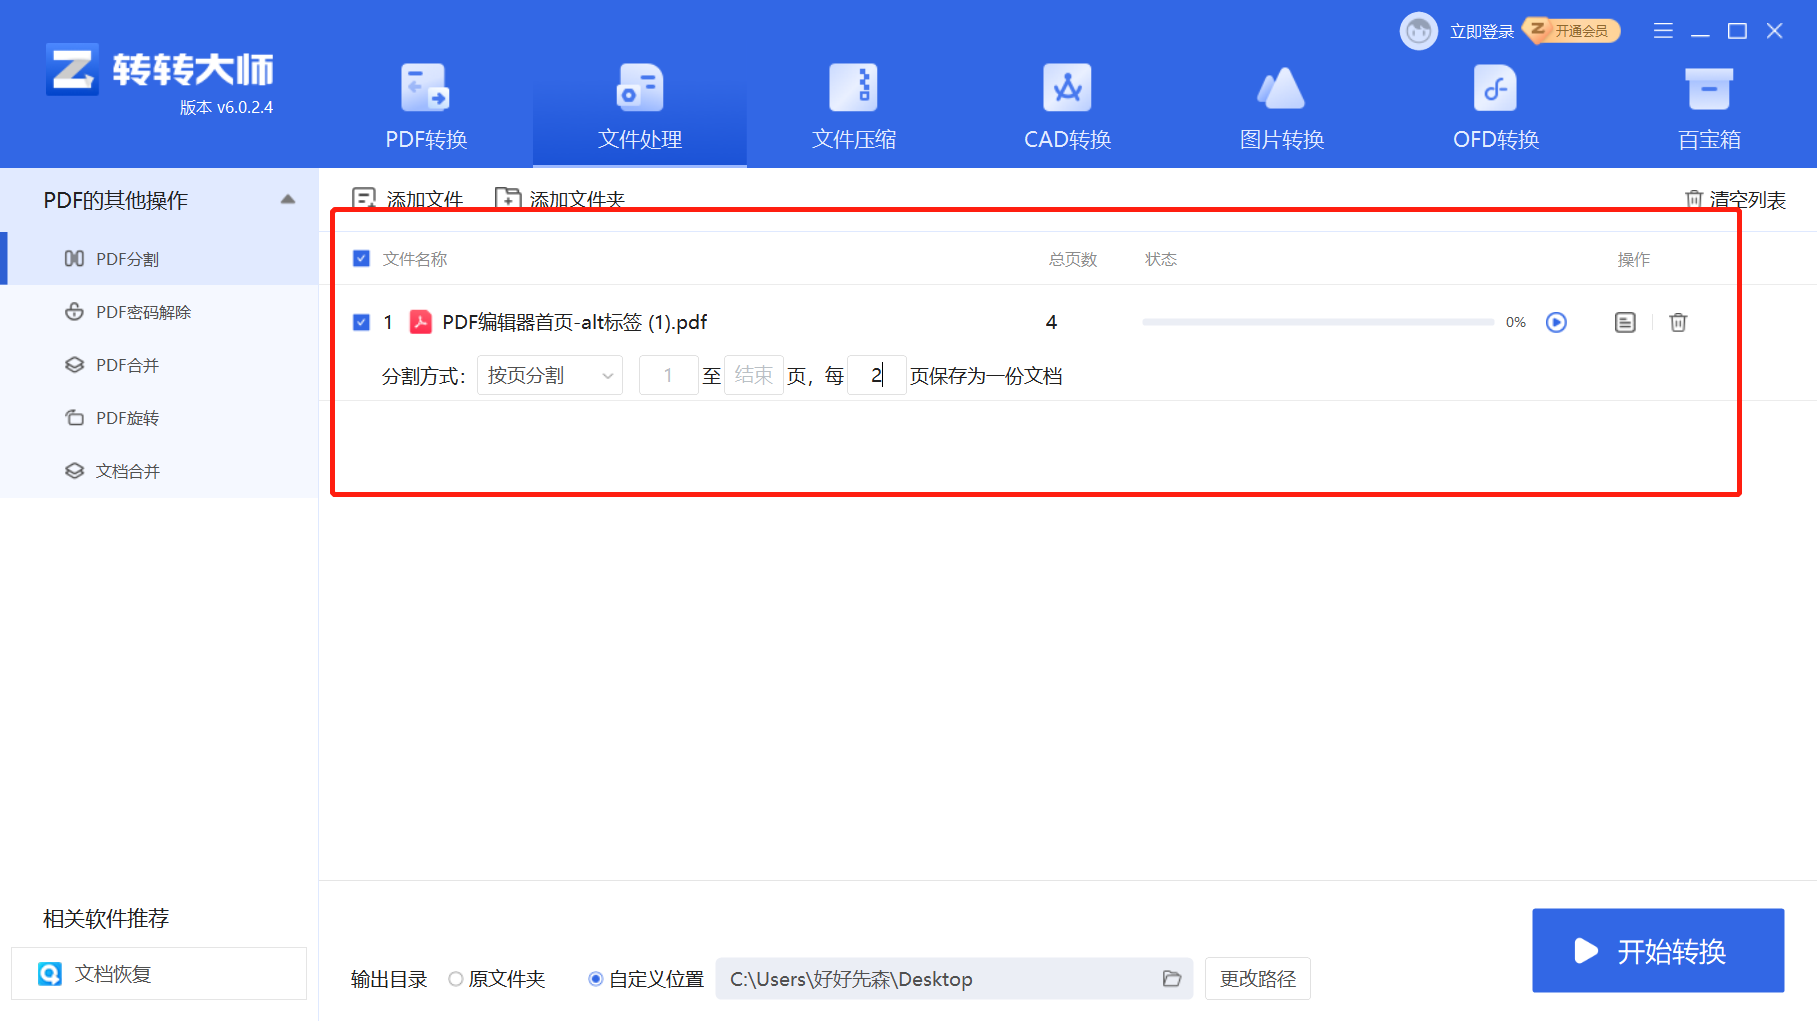Open the 按页分割 split method dropdown
The width and height of the screenshot is (1817, 1021).
549,375
